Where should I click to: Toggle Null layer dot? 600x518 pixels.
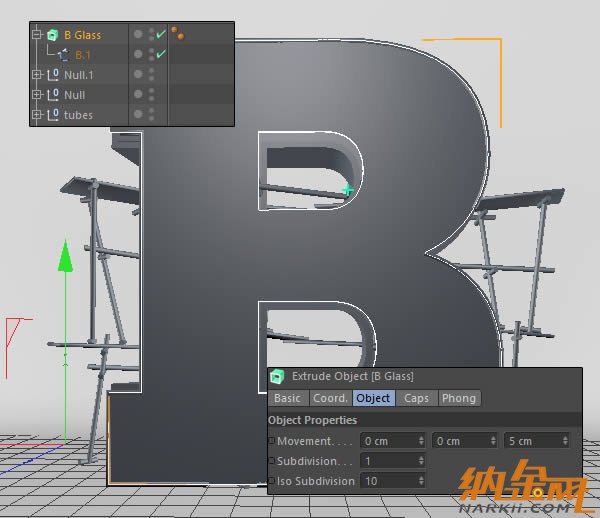138,94
